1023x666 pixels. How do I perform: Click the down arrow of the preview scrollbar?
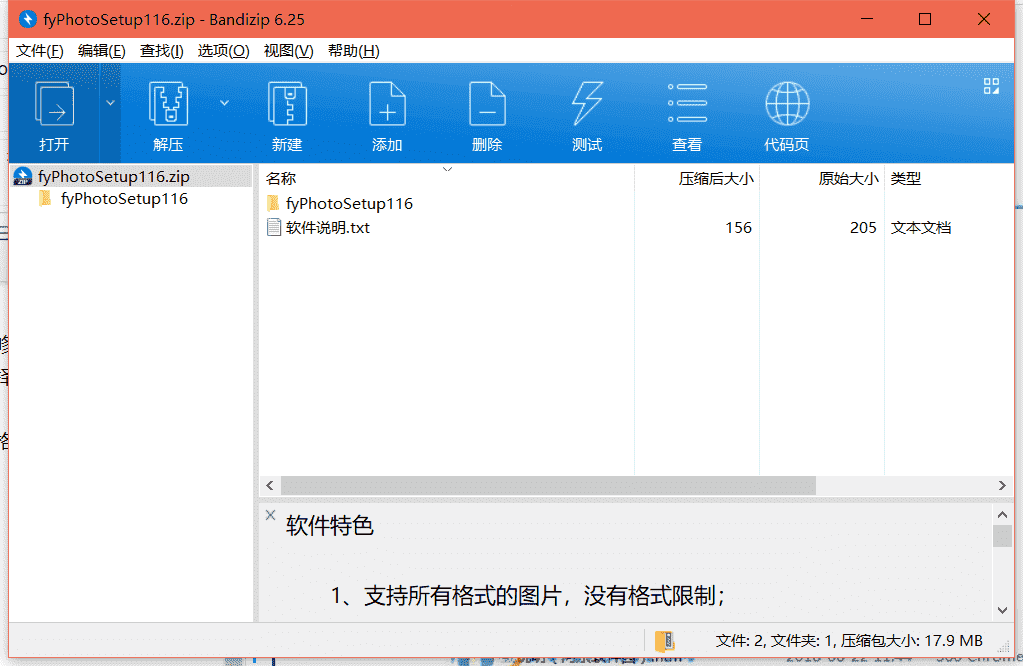click(1002, 610)
